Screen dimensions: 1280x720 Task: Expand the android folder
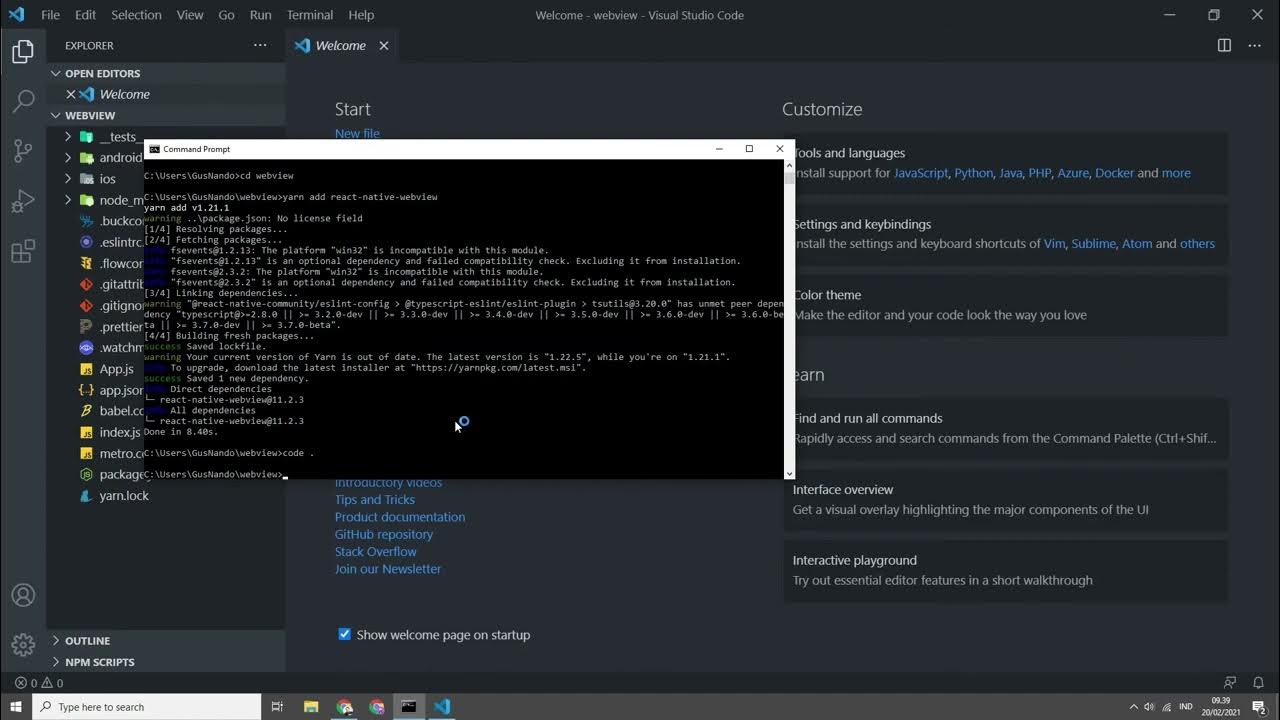(68, 158)
